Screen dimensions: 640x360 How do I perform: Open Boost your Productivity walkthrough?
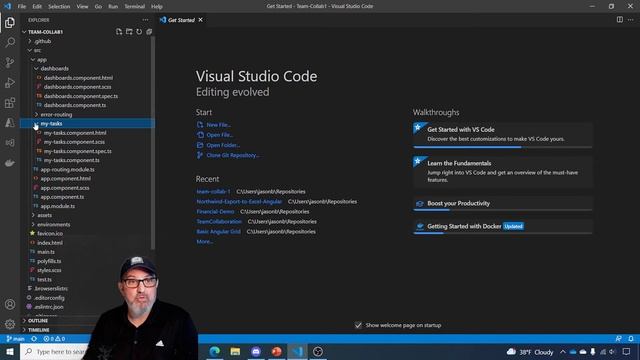click(502, 203)
